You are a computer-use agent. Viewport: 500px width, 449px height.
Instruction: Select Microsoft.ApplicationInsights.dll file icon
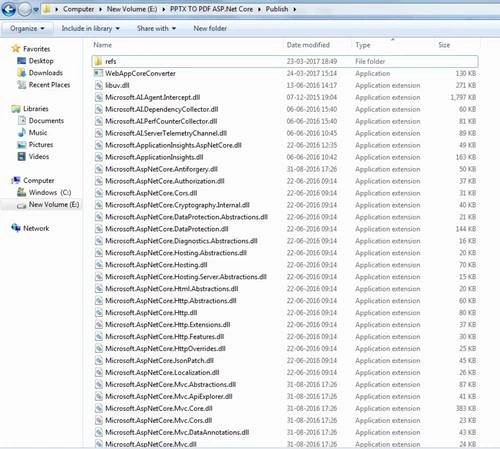point(98,157)
